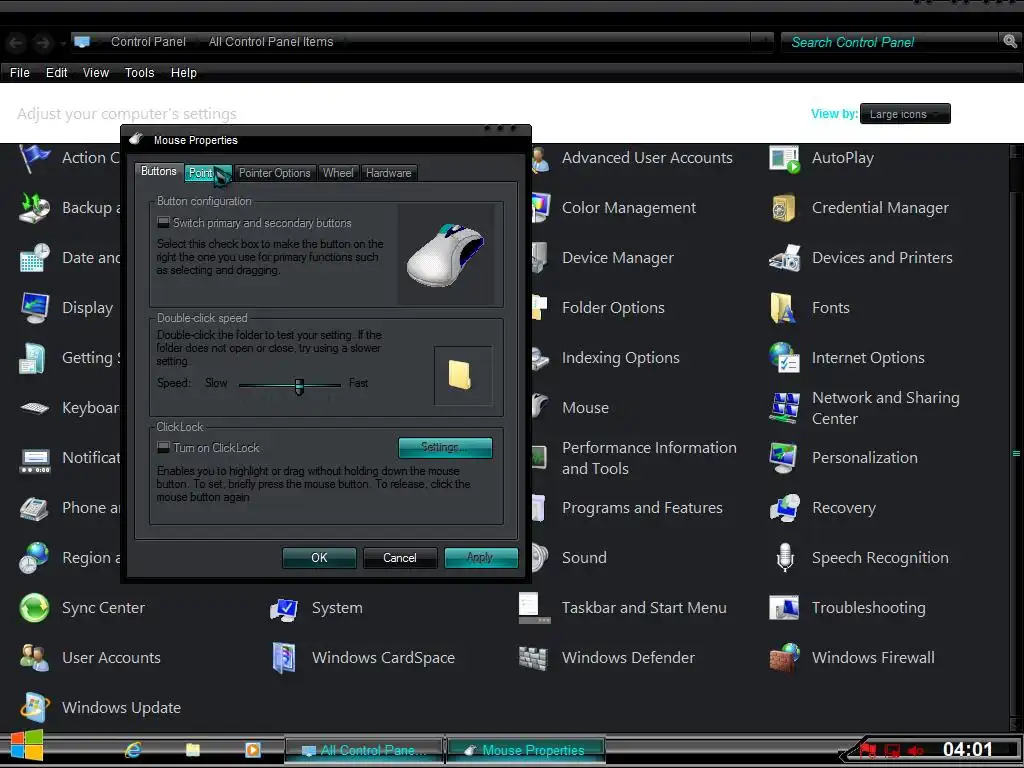The width and height of the screenshot is (1024, 768).
Task: Open Windows Defender icon
Action: coord(534,658)
